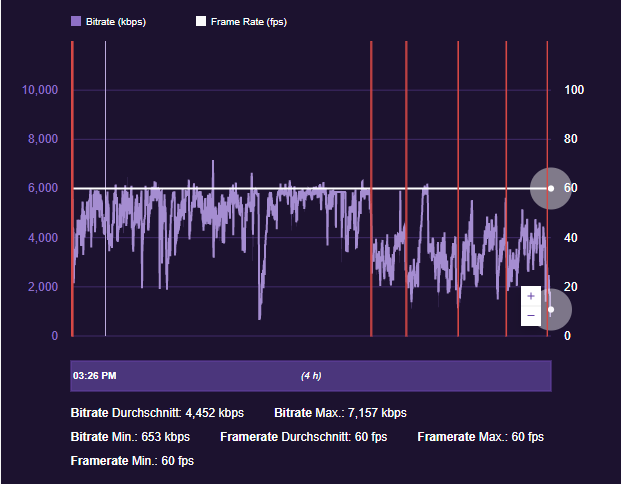Click the Bitrate Durchschnitt: 4,452 kbps text
Image resolution: width=621 pixels, height=484 pixels.
[x=157, y=413]
